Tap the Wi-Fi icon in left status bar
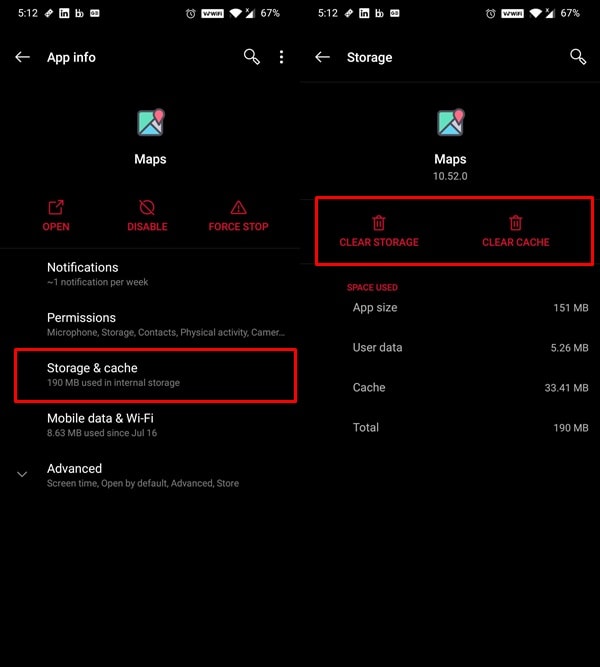The height and width of the screenshot is (667, 600). click(x=235, y=14)
